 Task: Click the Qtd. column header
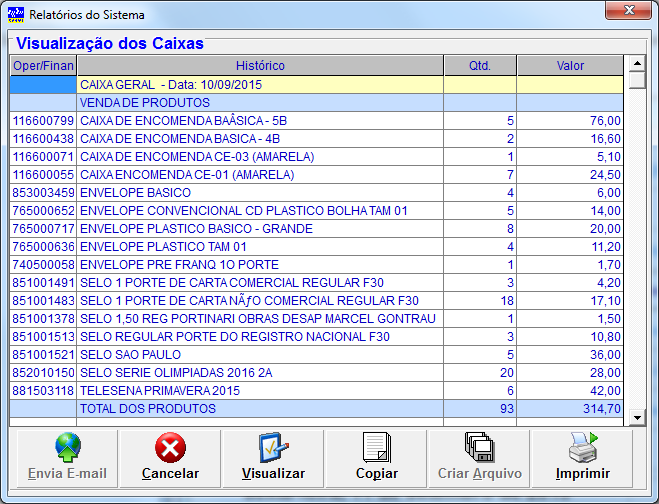point(480,66)
